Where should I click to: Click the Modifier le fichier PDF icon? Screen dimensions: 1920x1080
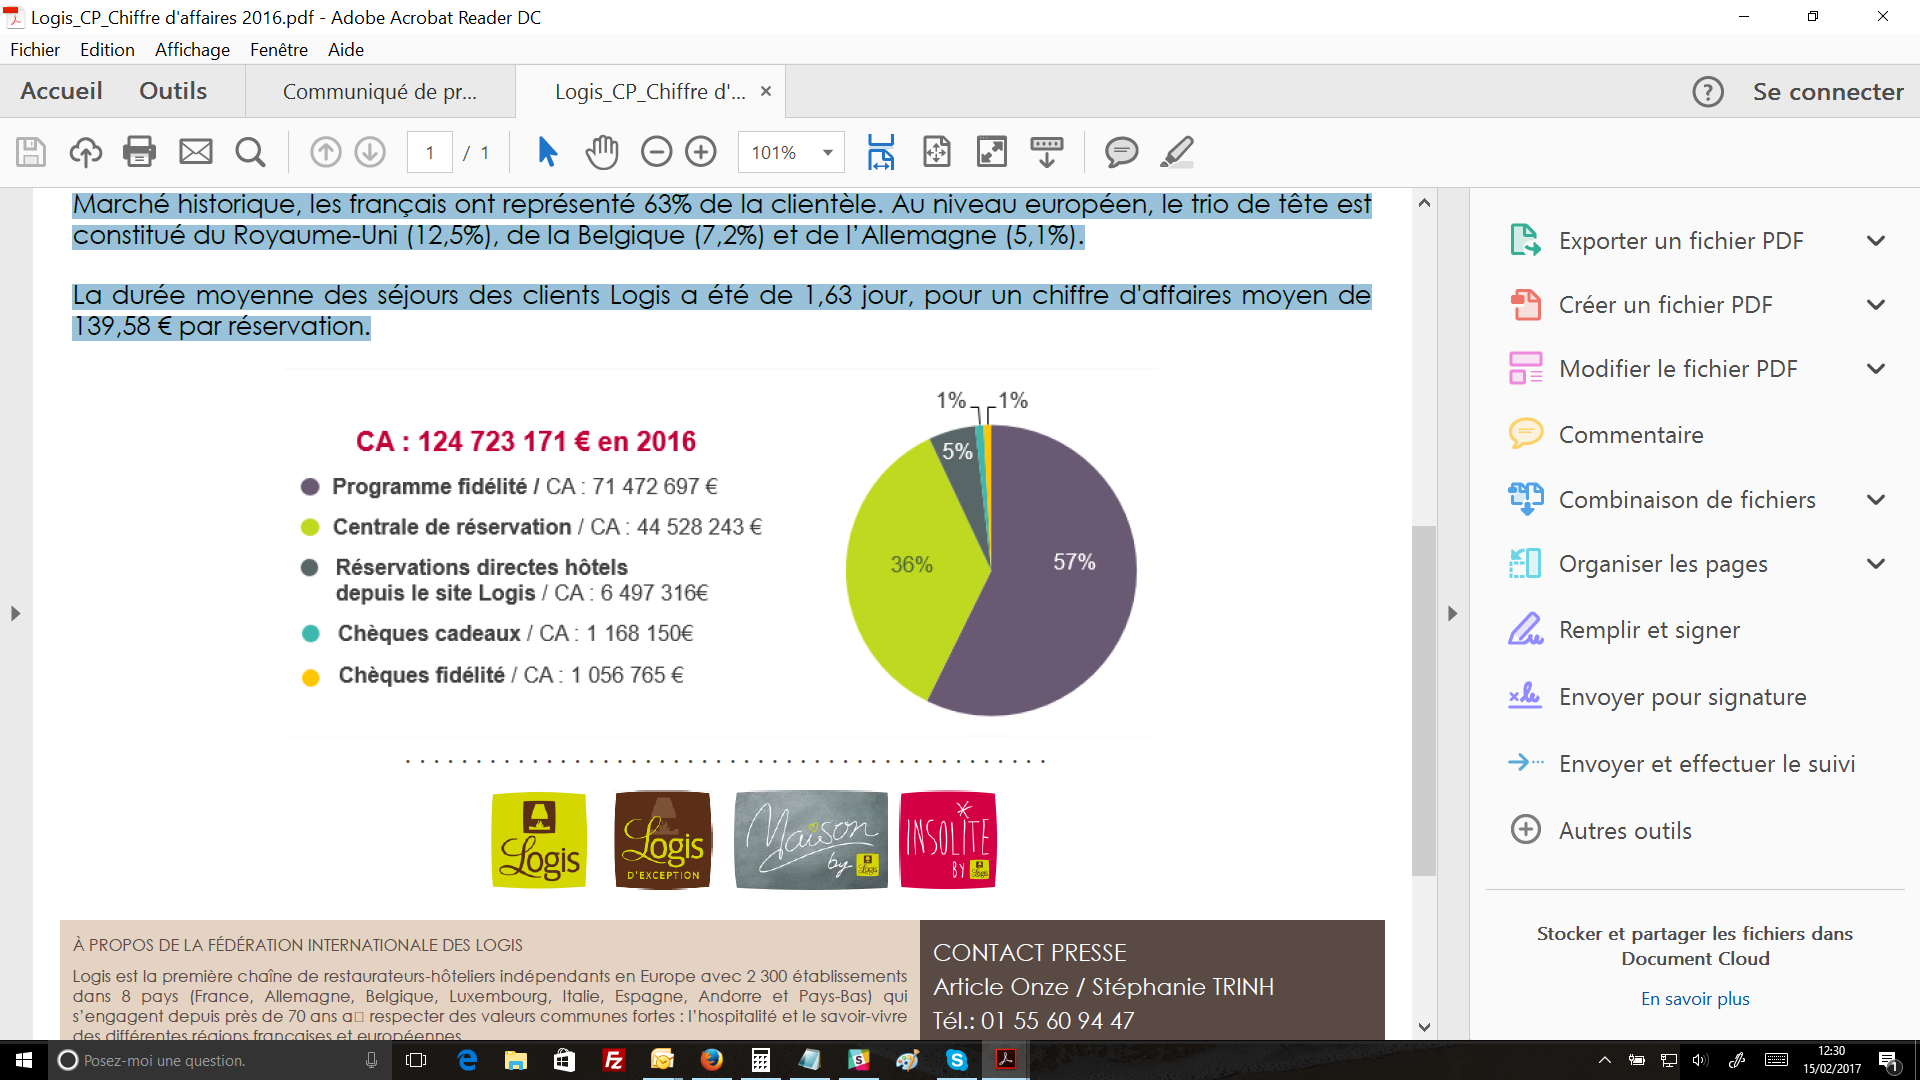point(1525,369)
